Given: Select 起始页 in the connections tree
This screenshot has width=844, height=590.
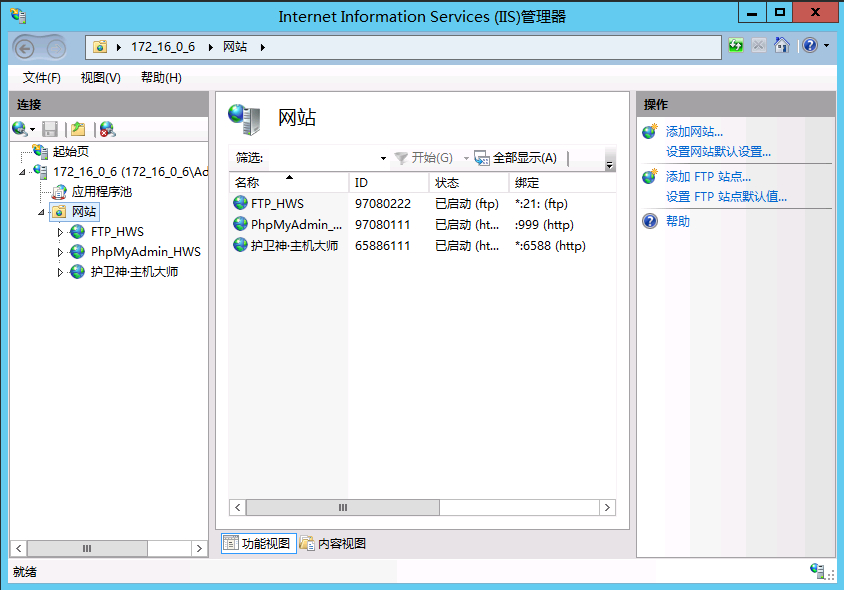Looking at the screenshot, I should tap(71, 152).
